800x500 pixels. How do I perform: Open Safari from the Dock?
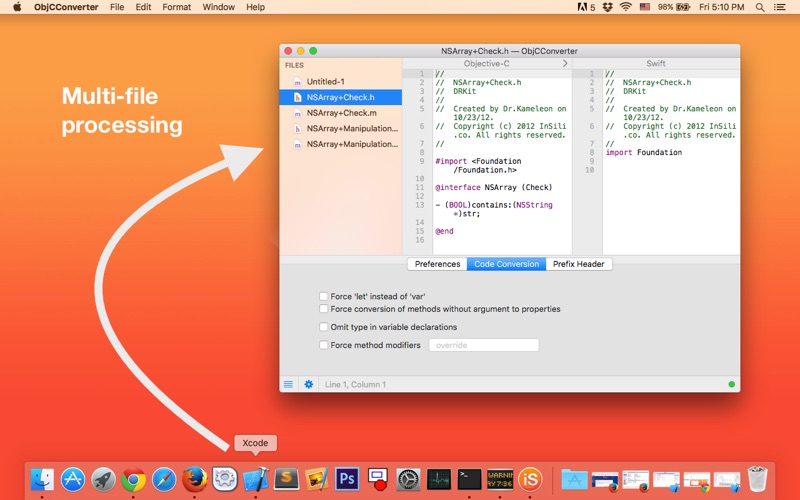164,480
